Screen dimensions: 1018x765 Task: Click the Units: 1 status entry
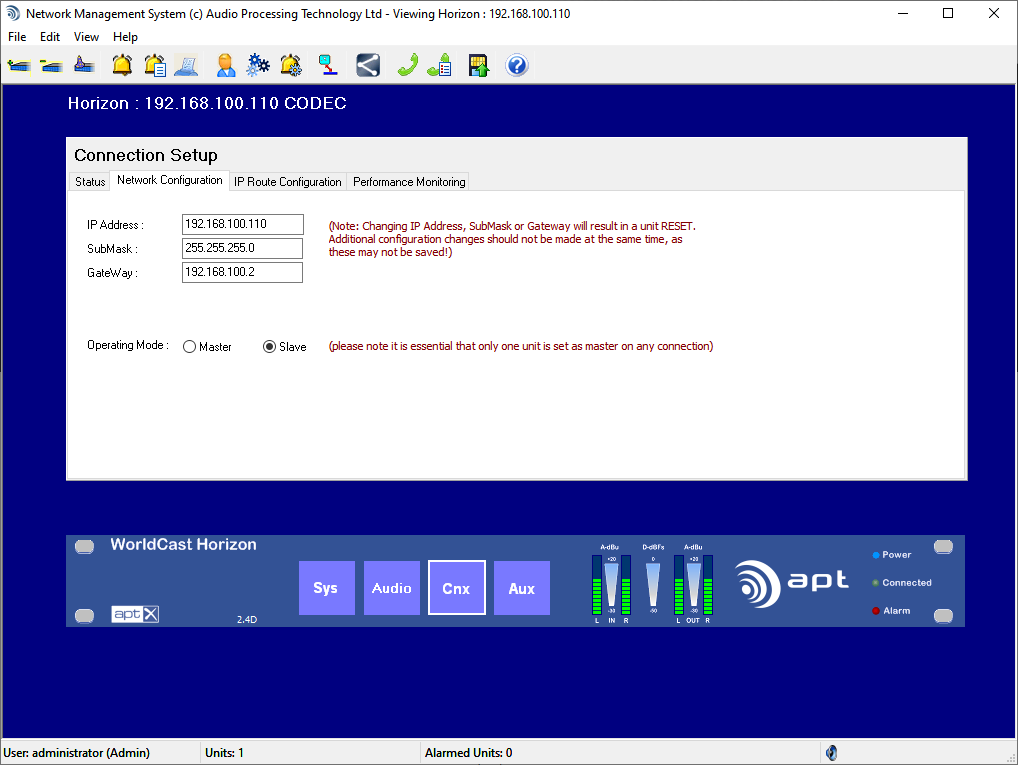point(224,753)
